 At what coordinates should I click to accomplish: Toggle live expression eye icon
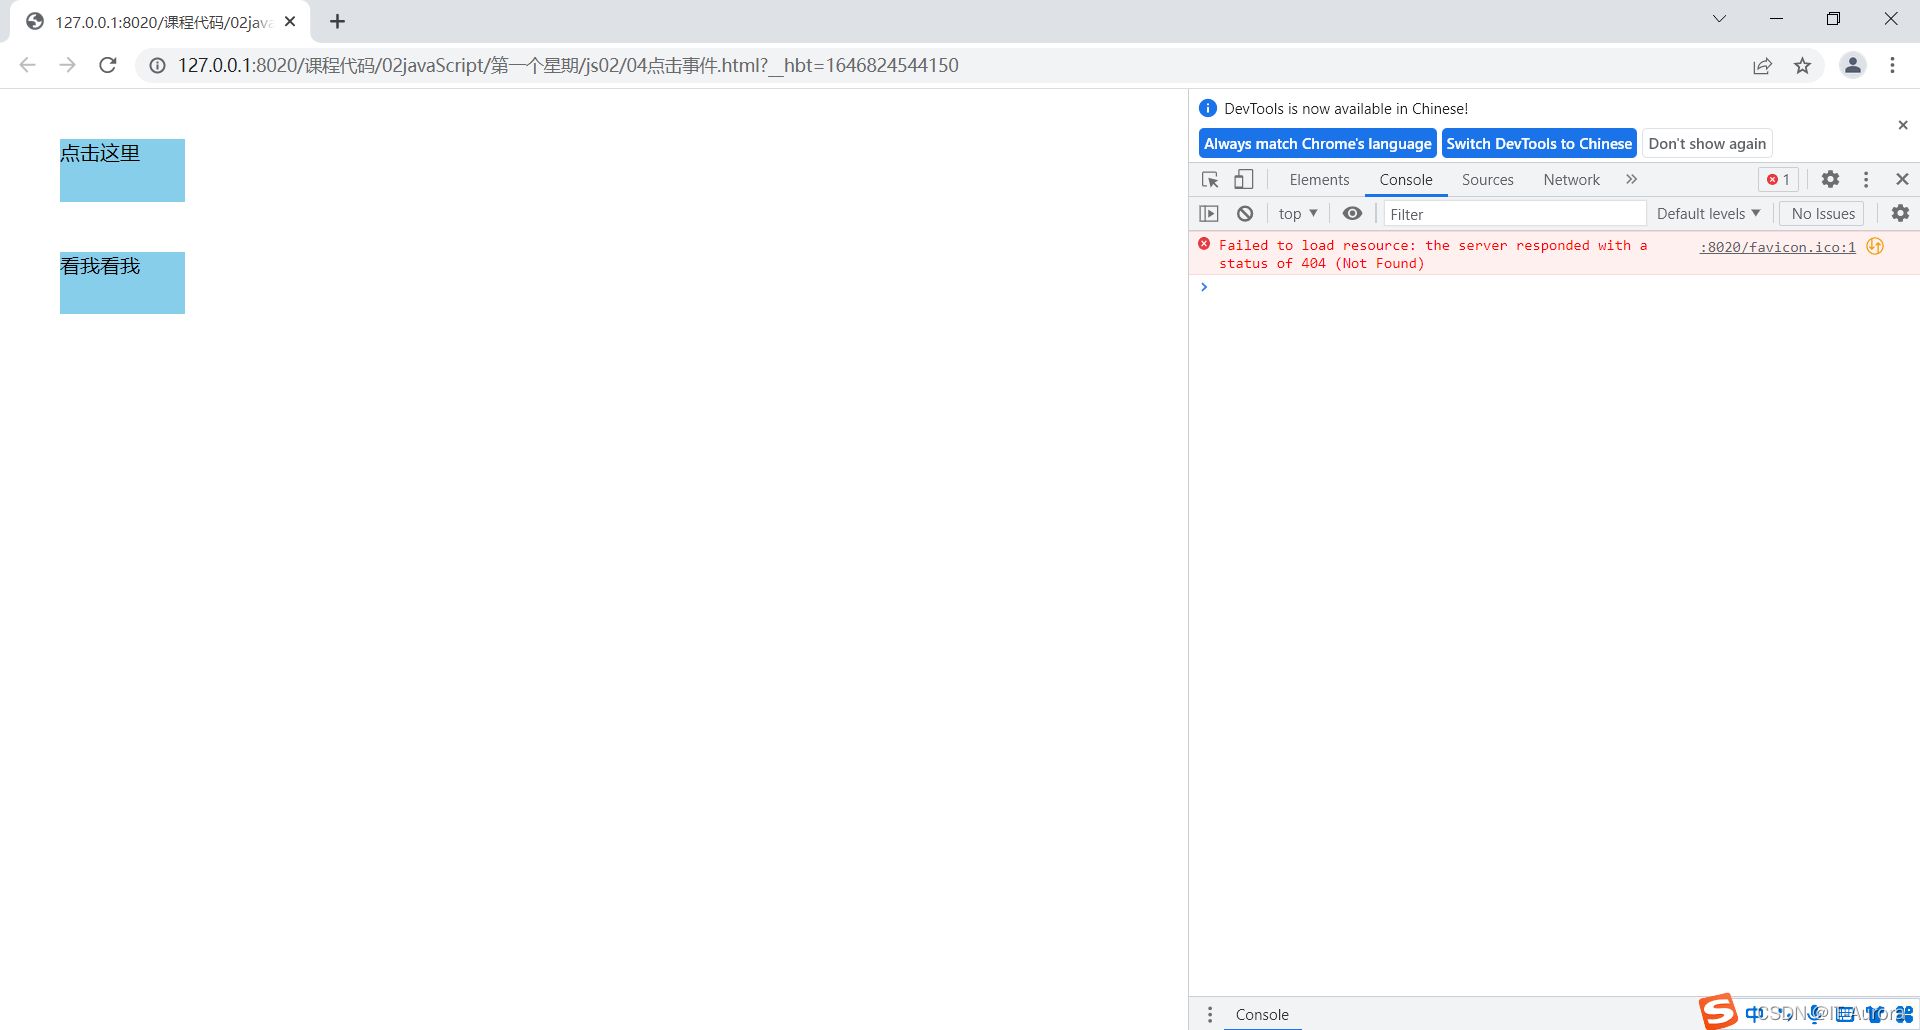[1352, 213]
